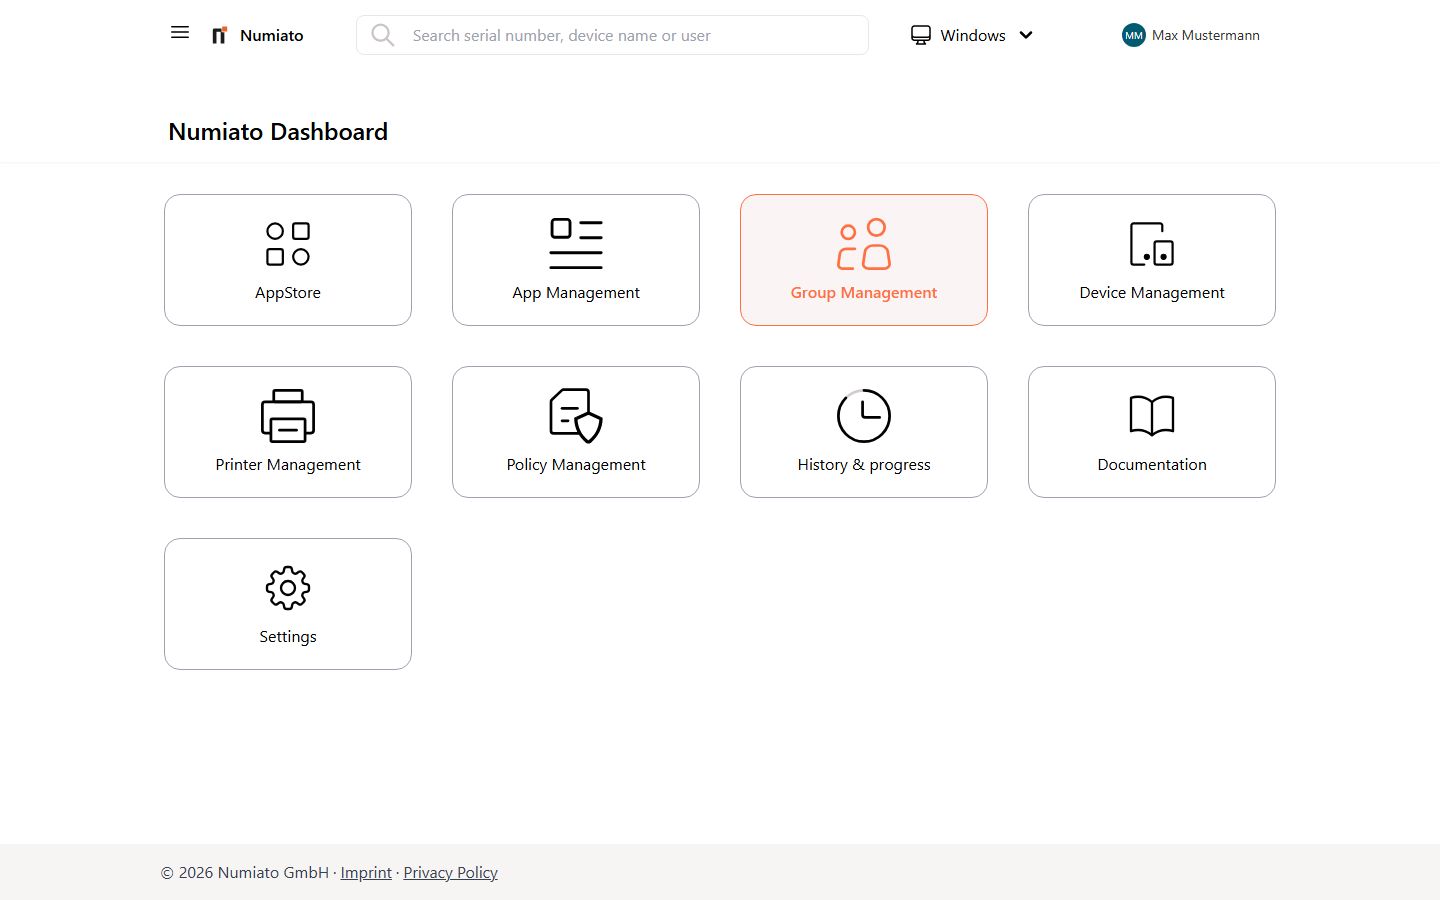Screen dimensions: 1440x900
Task: Open the Imprint link
Action: pyautogui.click(x=366, y=872)
